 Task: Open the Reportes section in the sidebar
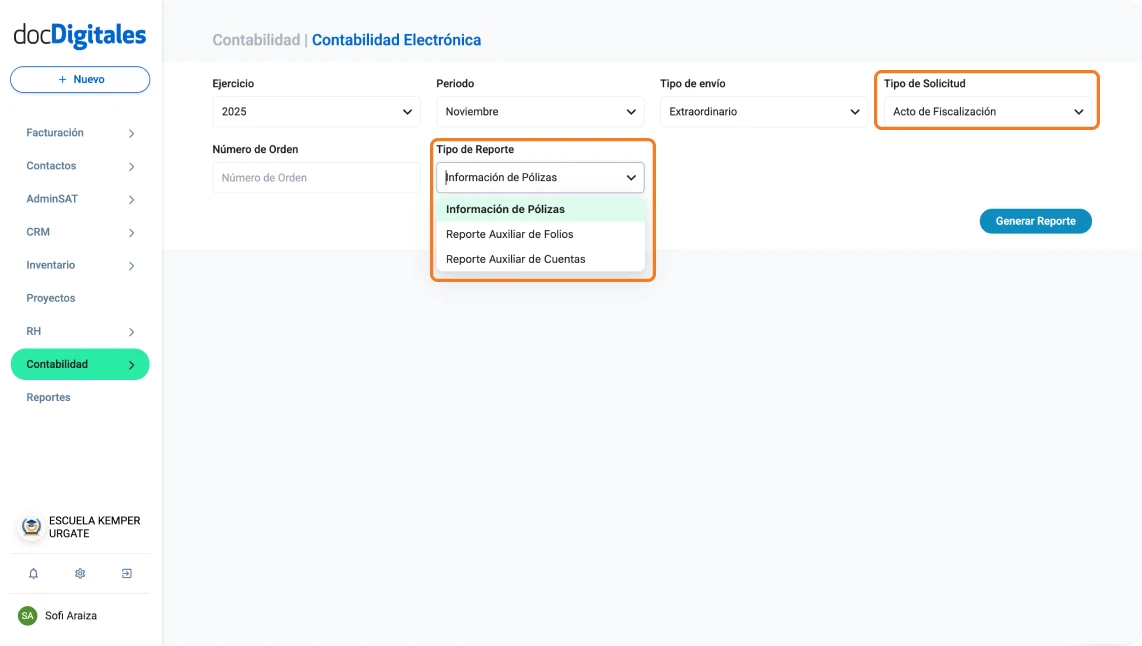pos(50,397)
